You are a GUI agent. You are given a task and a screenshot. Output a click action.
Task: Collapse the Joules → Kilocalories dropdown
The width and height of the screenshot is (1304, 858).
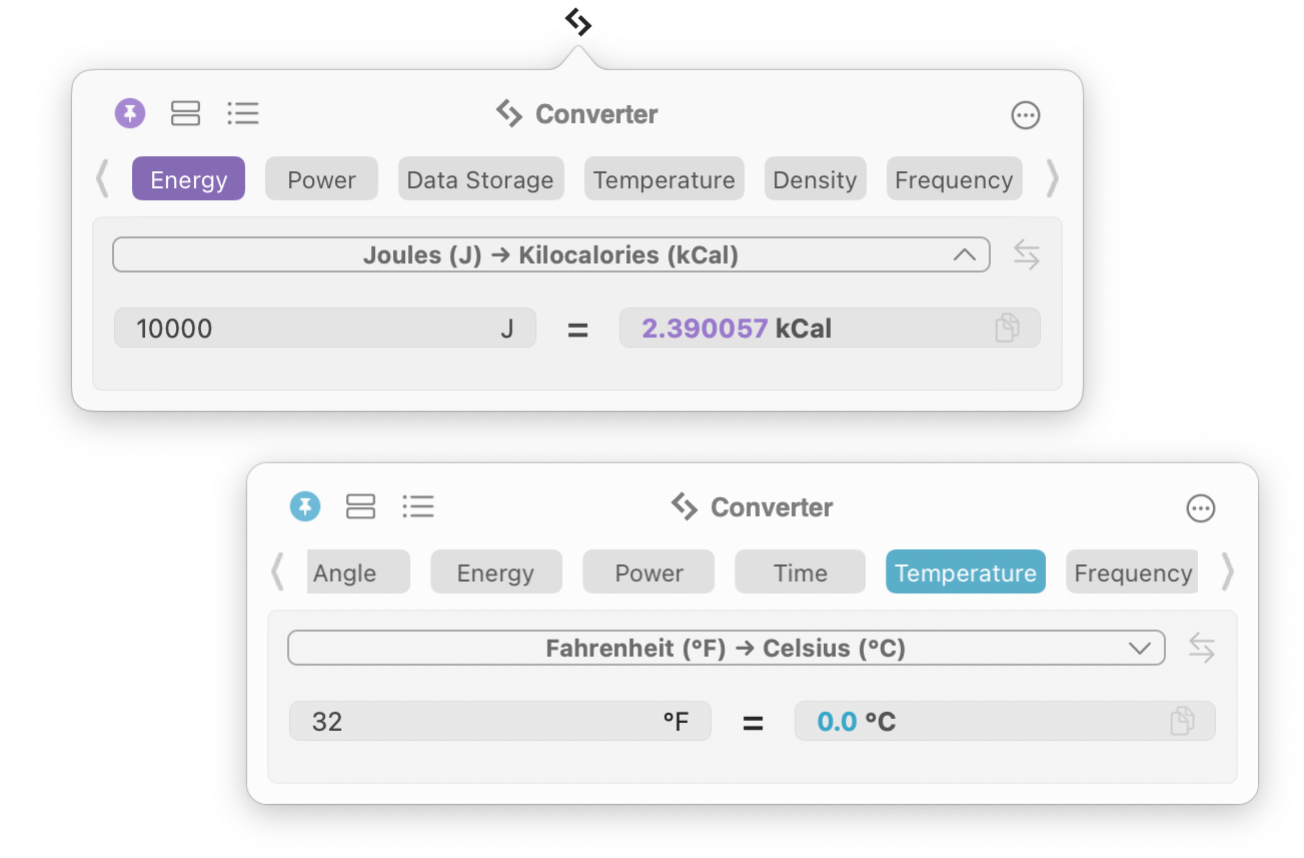pos(964,255)
